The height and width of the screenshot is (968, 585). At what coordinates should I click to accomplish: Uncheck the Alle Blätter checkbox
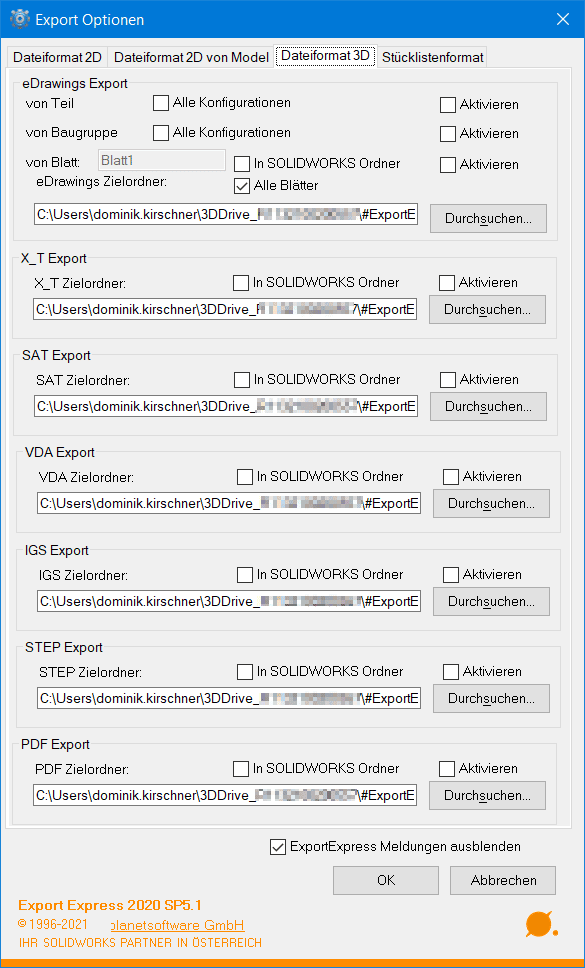coord(242,185)
